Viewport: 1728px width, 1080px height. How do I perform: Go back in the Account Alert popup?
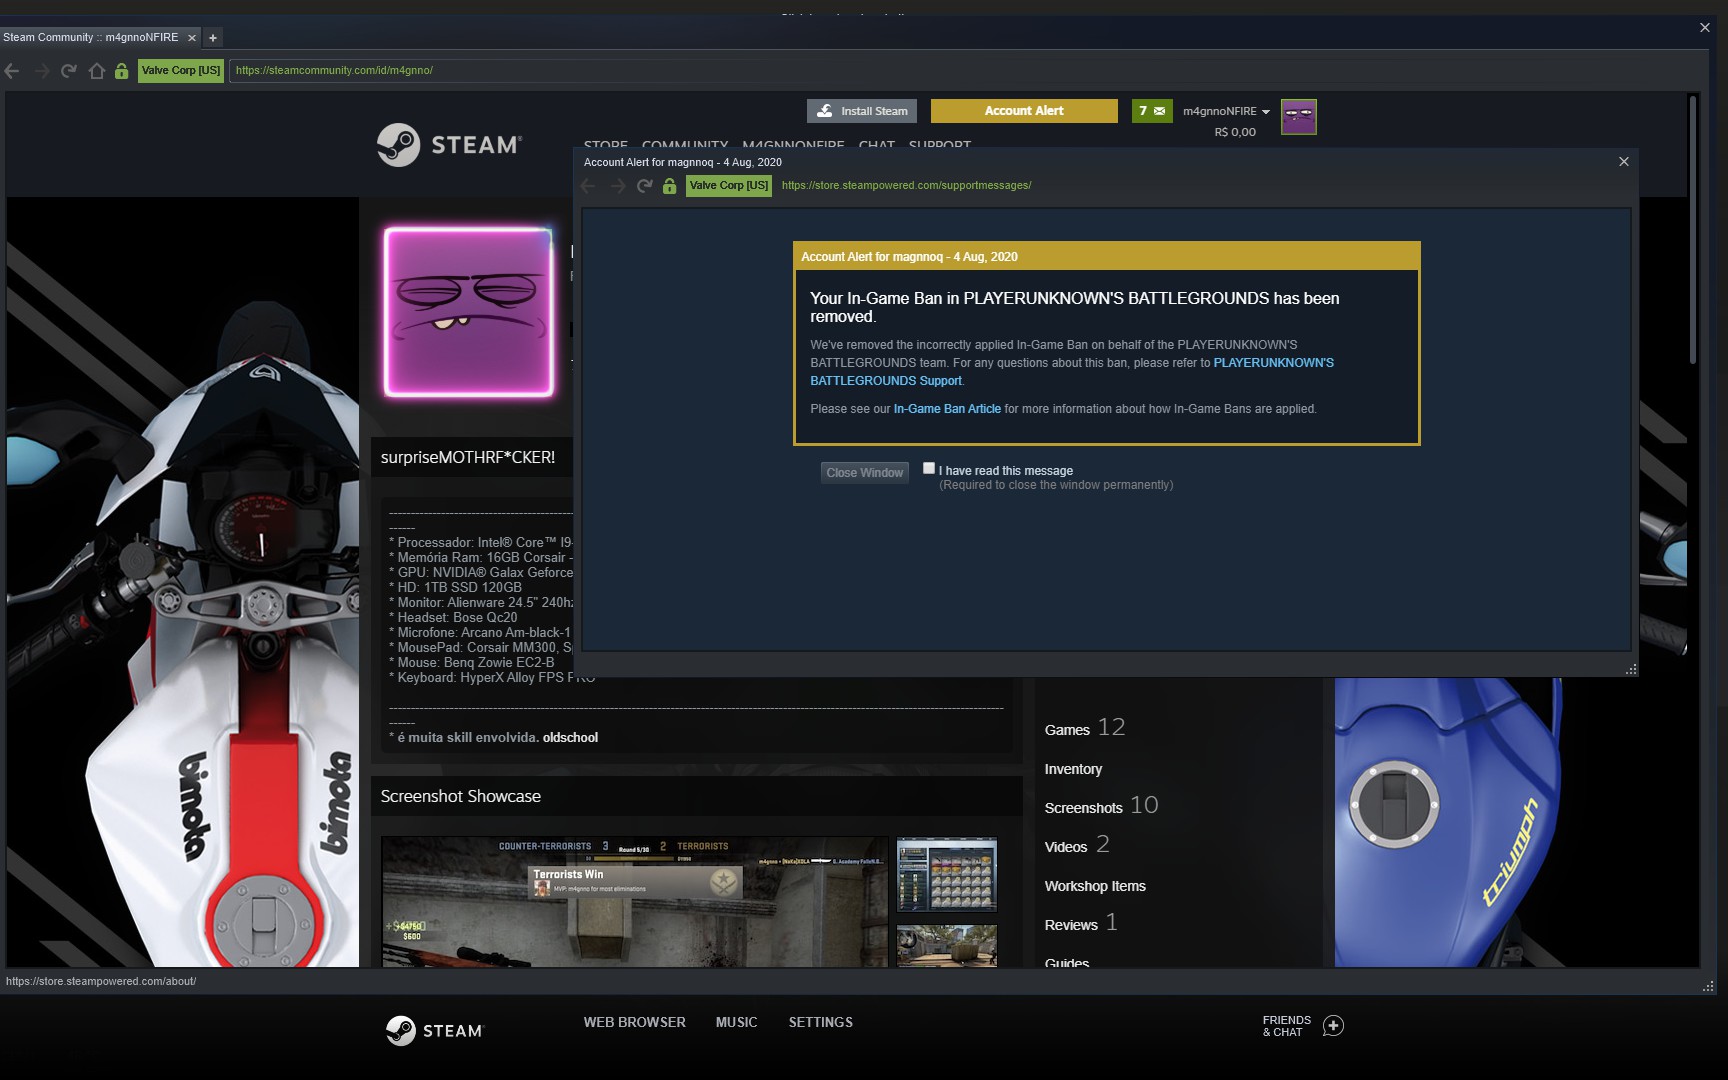tap(588, 186)
